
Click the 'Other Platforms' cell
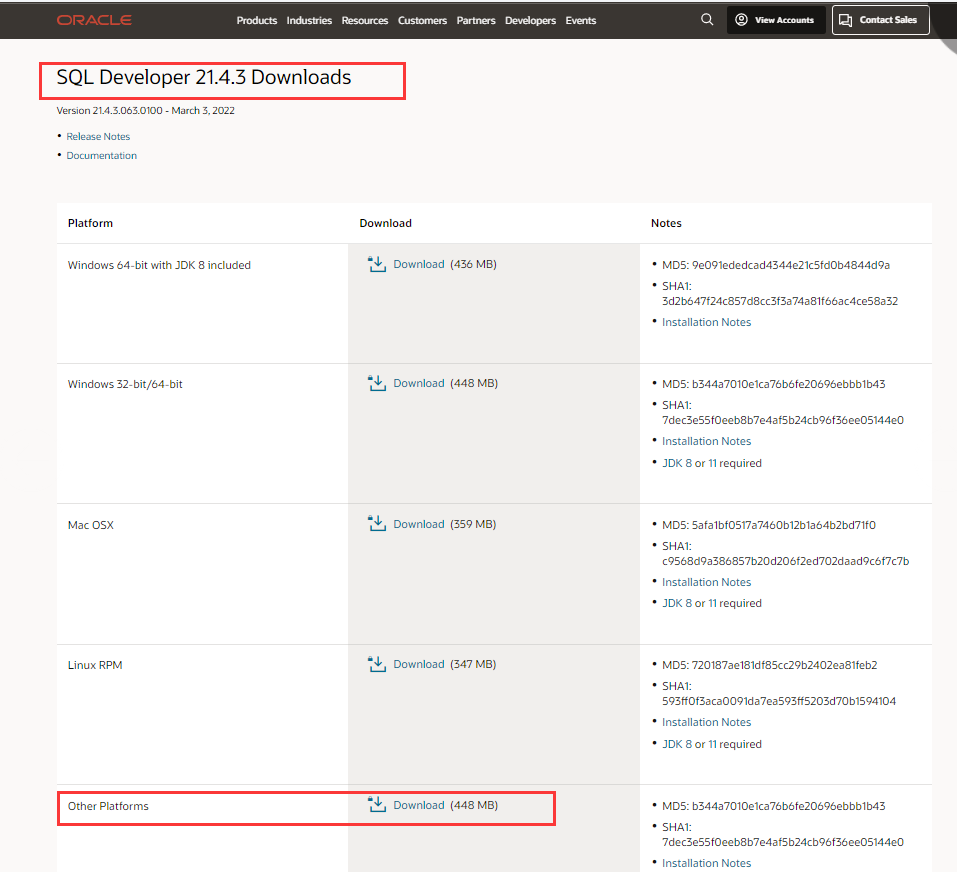tap(108, 806)
